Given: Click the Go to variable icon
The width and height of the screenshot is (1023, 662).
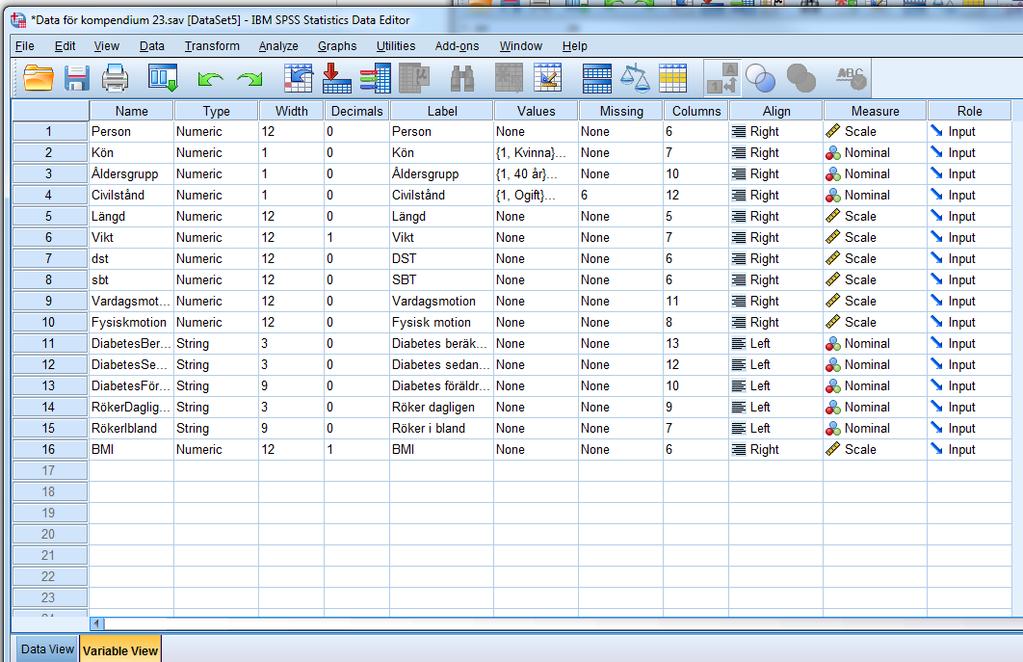Looking at the screenshot, I should click(337, 78).
